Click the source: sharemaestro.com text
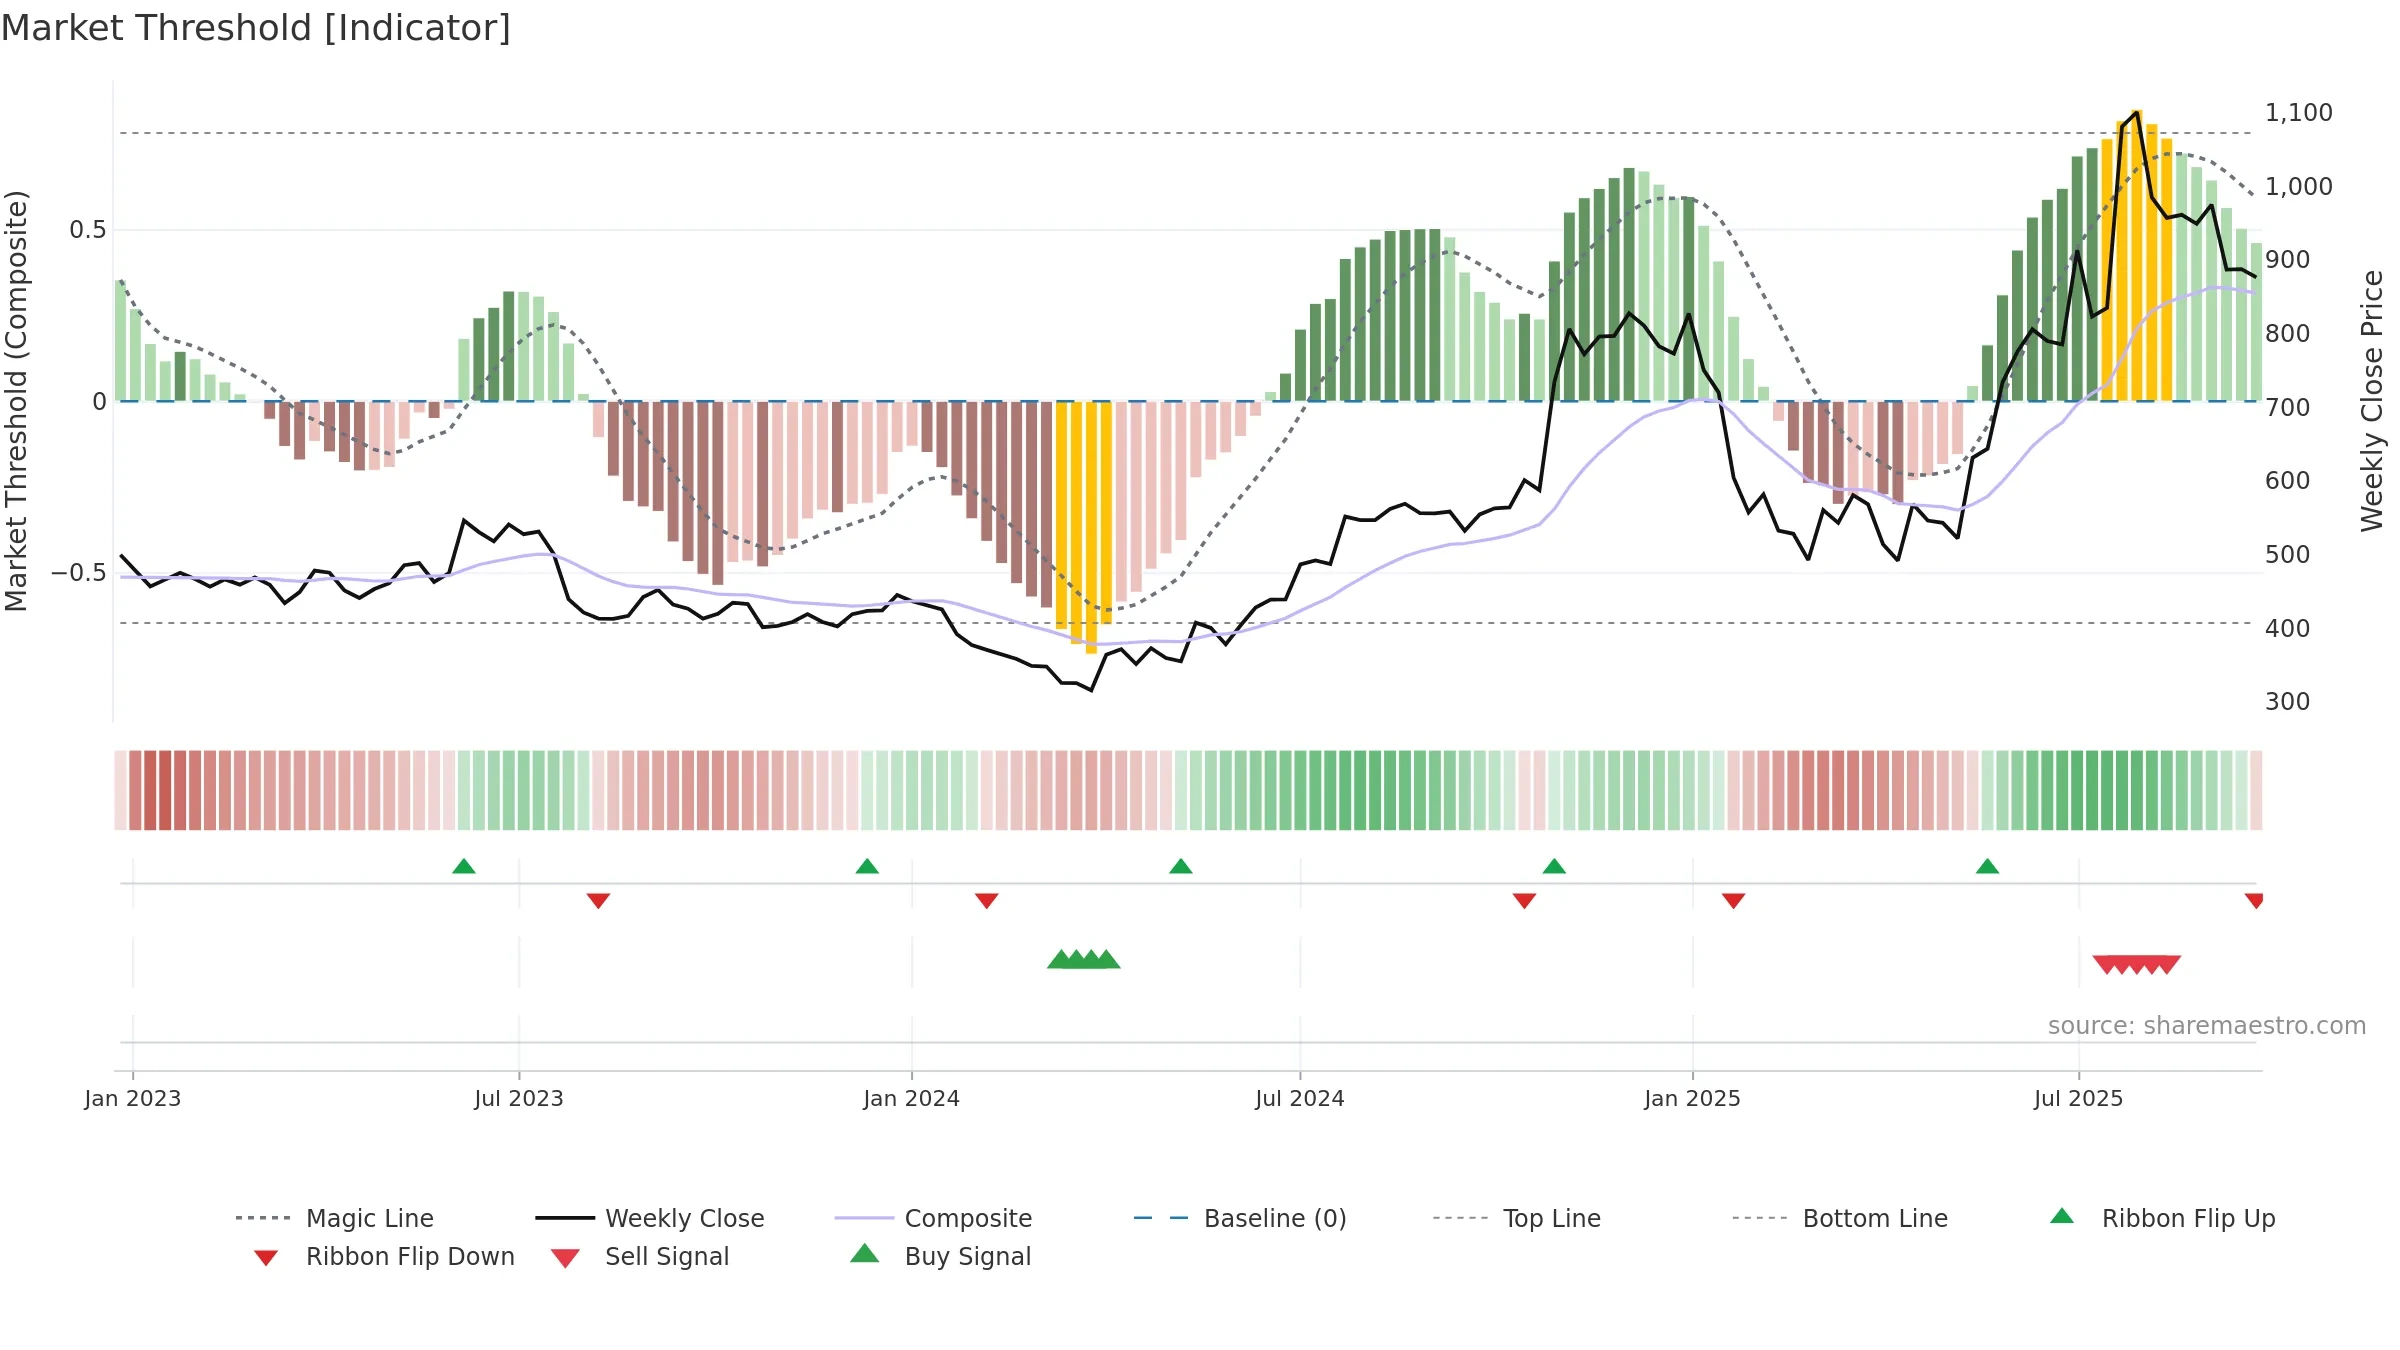Image resolution: width=2400 pixels, height=1350 pixels. click(x=2207, y=1026)
